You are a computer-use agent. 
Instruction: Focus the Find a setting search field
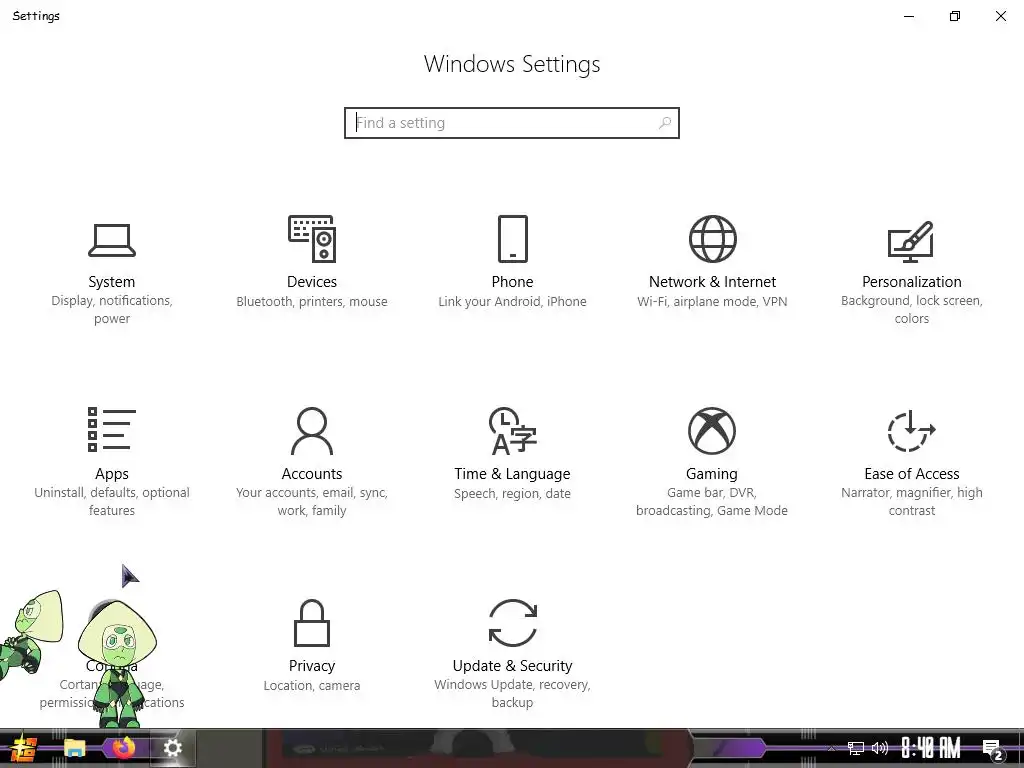coord(512,123)
